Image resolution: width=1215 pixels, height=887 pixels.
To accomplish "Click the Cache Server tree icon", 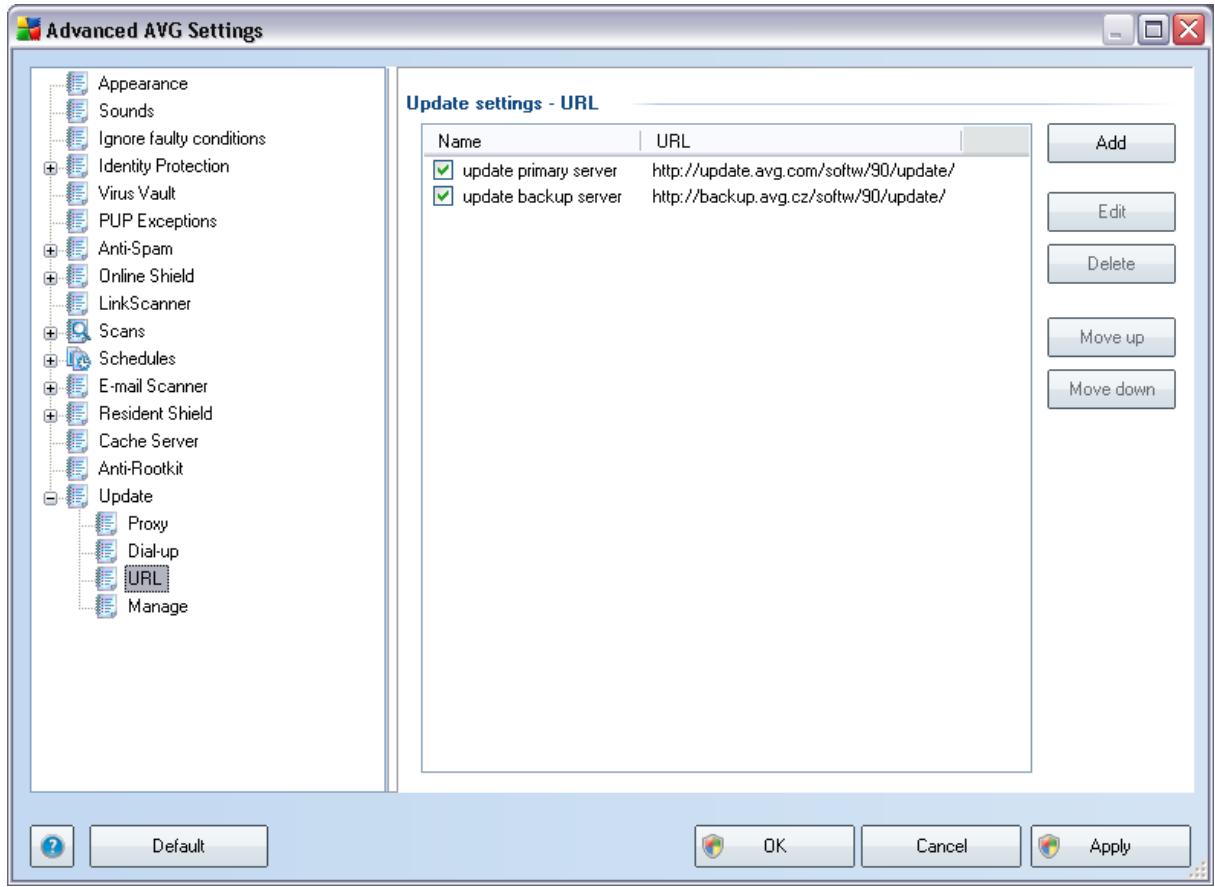I will [79, 440].
